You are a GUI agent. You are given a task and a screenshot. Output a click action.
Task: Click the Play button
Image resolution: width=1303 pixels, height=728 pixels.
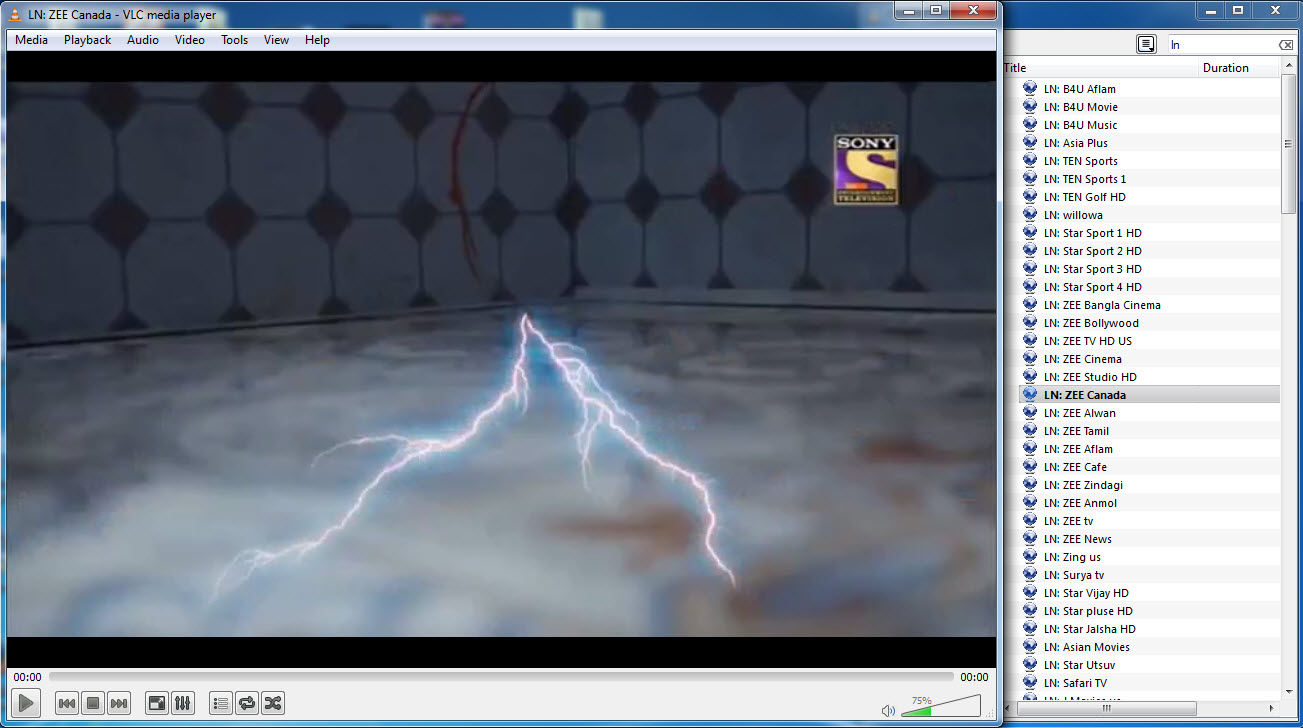point(25,703)
